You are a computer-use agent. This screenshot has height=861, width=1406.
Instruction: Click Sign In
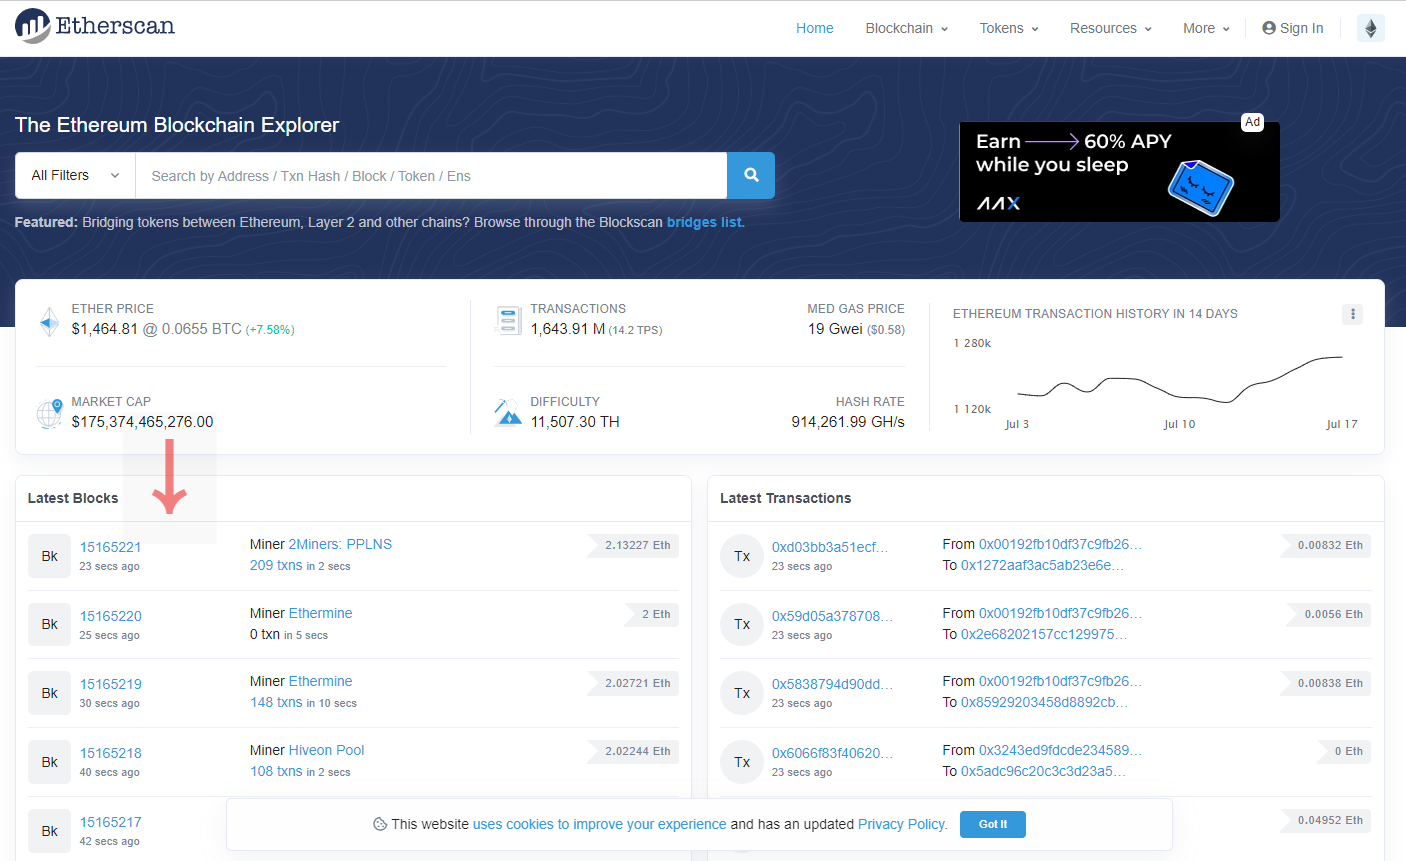click(1292, 28)
